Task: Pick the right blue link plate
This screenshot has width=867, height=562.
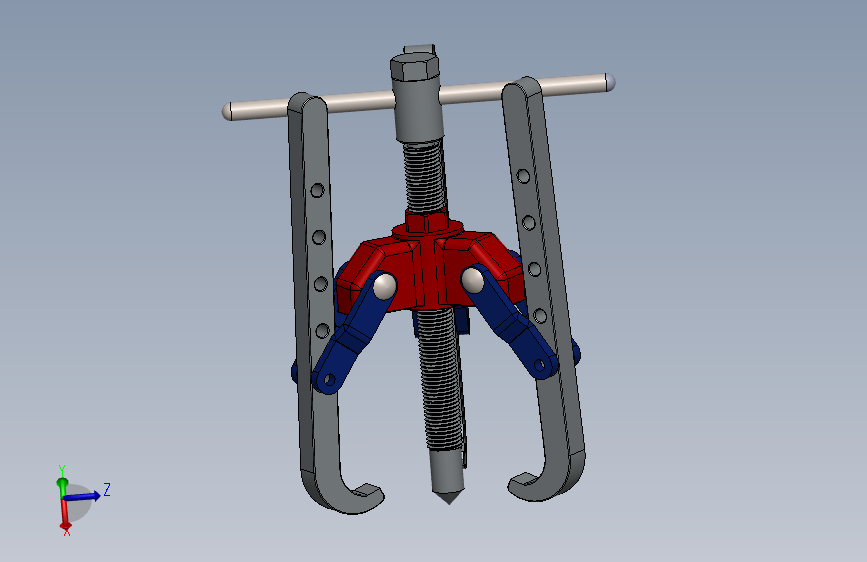Action: tap(509, 324)
